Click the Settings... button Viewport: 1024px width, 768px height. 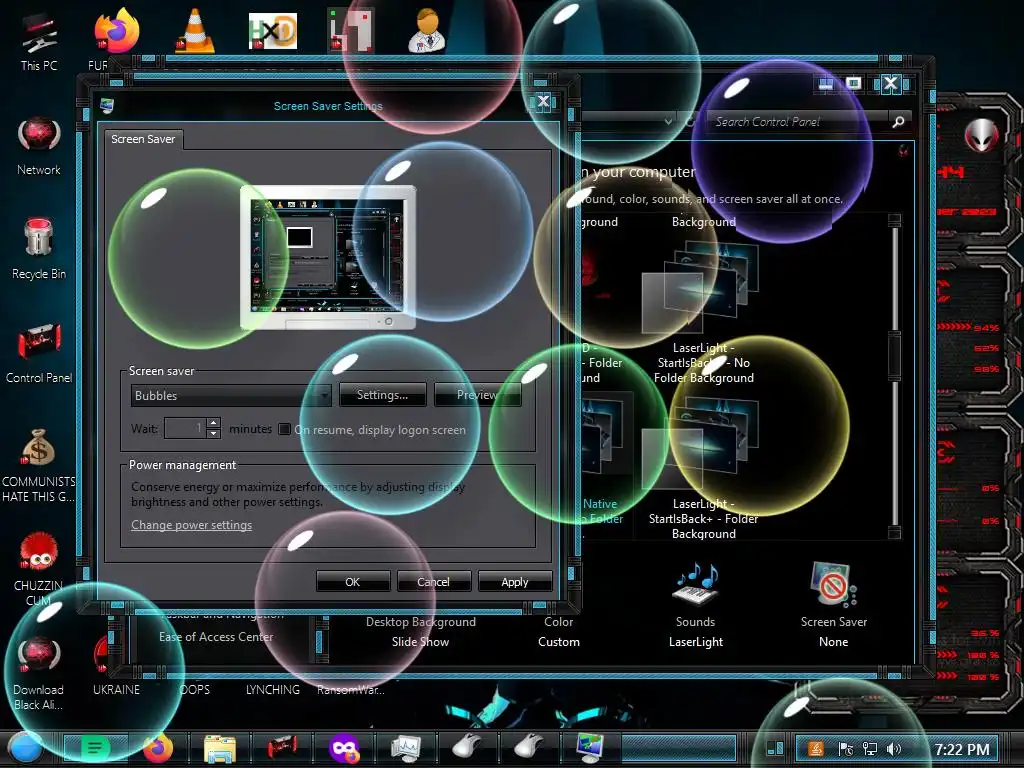pyautogui.click(x=383, y=395)
